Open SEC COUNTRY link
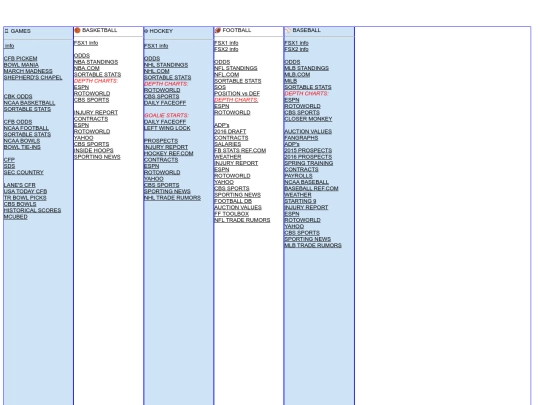 coord(23,172)
